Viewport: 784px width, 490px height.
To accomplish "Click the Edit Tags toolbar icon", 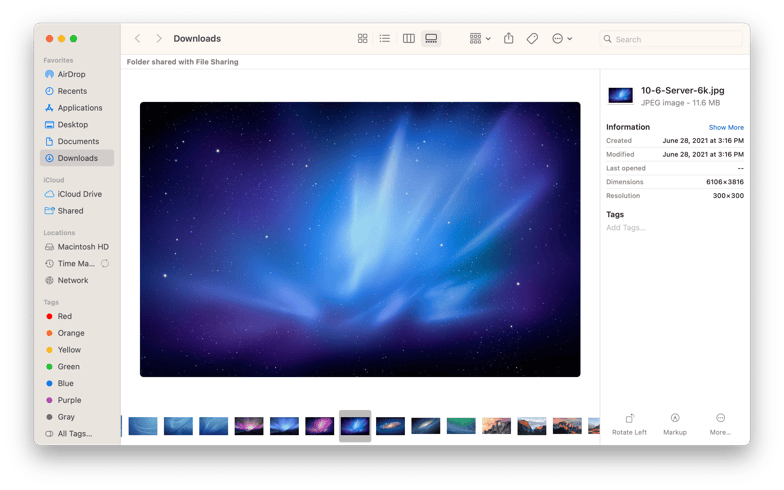I will tap(532, 38).
